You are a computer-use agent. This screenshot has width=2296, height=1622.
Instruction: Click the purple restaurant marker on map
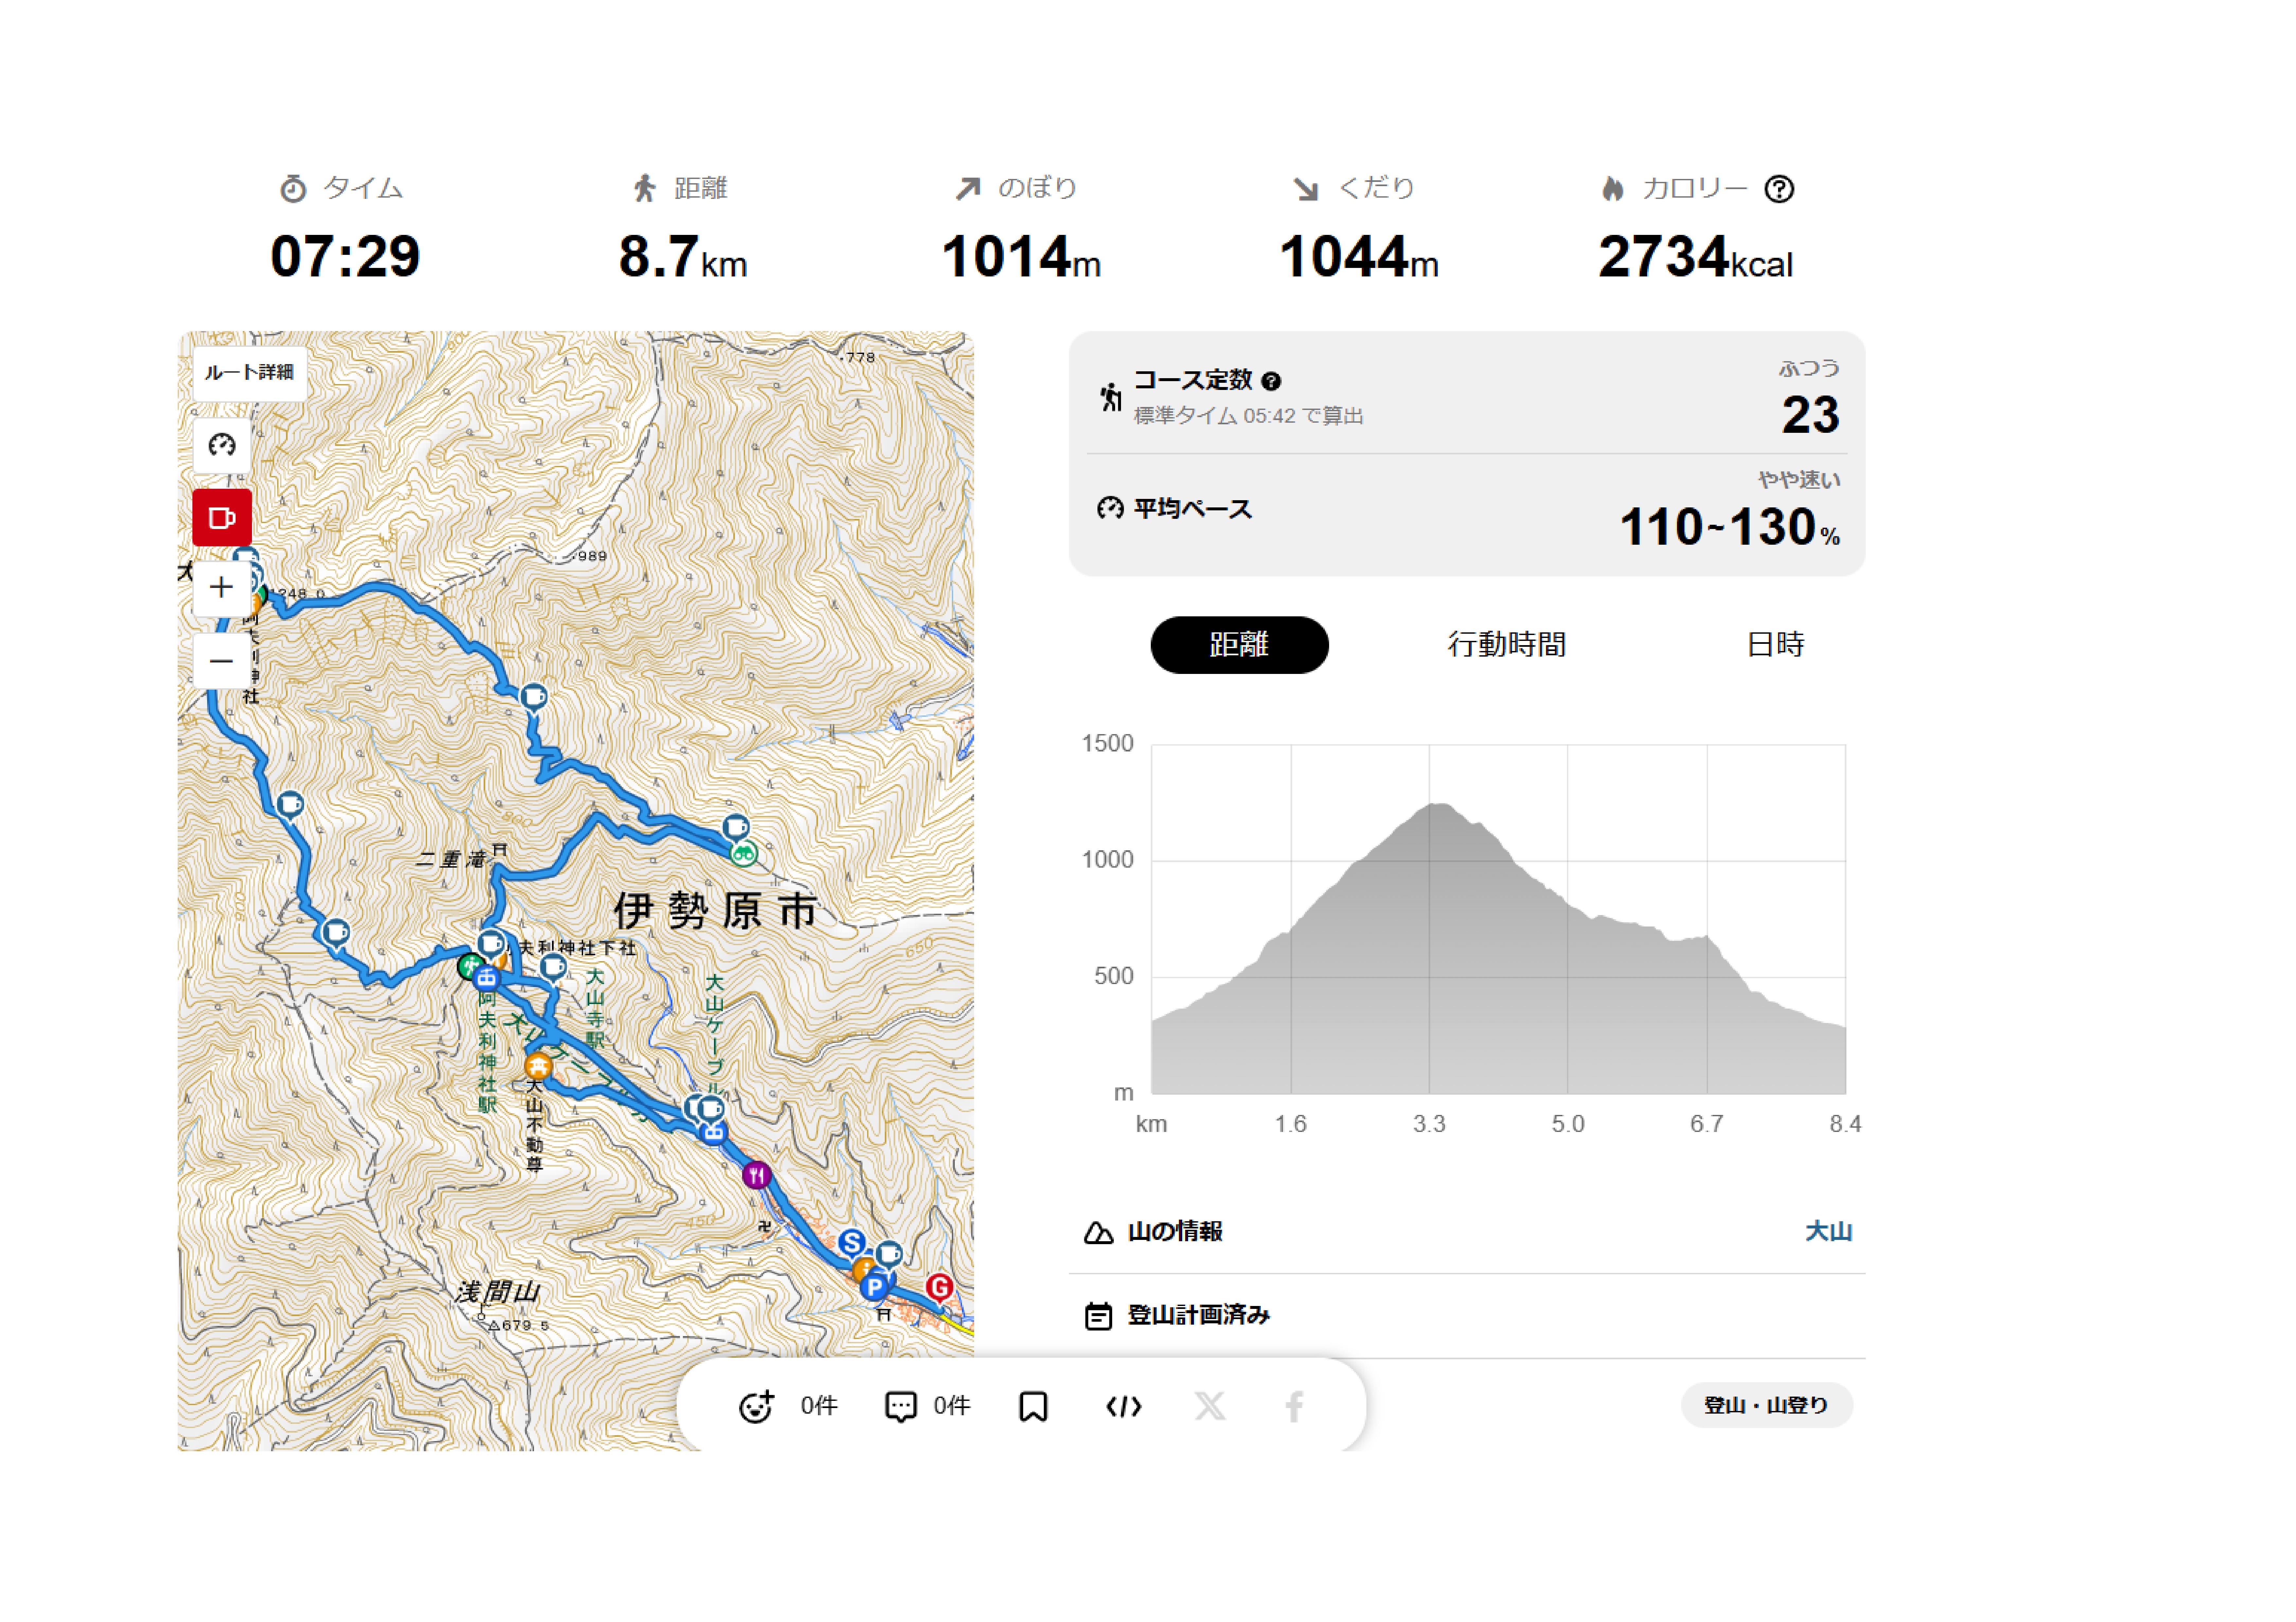click(x=757, y=1175)
